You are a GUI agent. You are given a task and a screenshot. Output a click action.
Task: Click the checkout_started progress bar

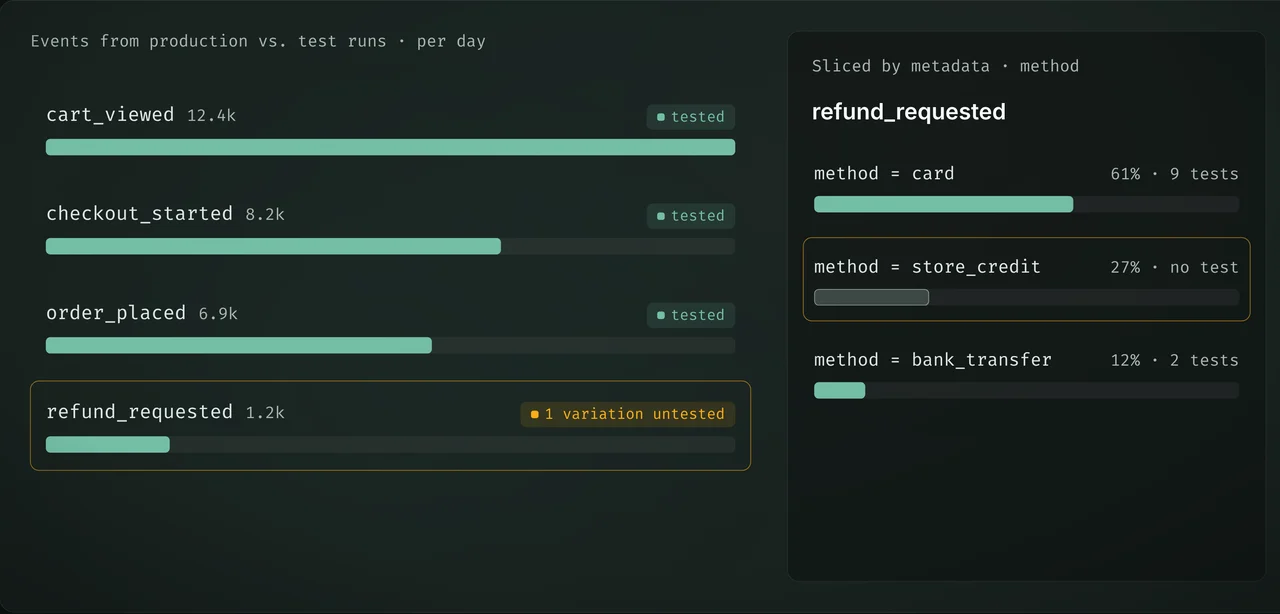[390, 246]
